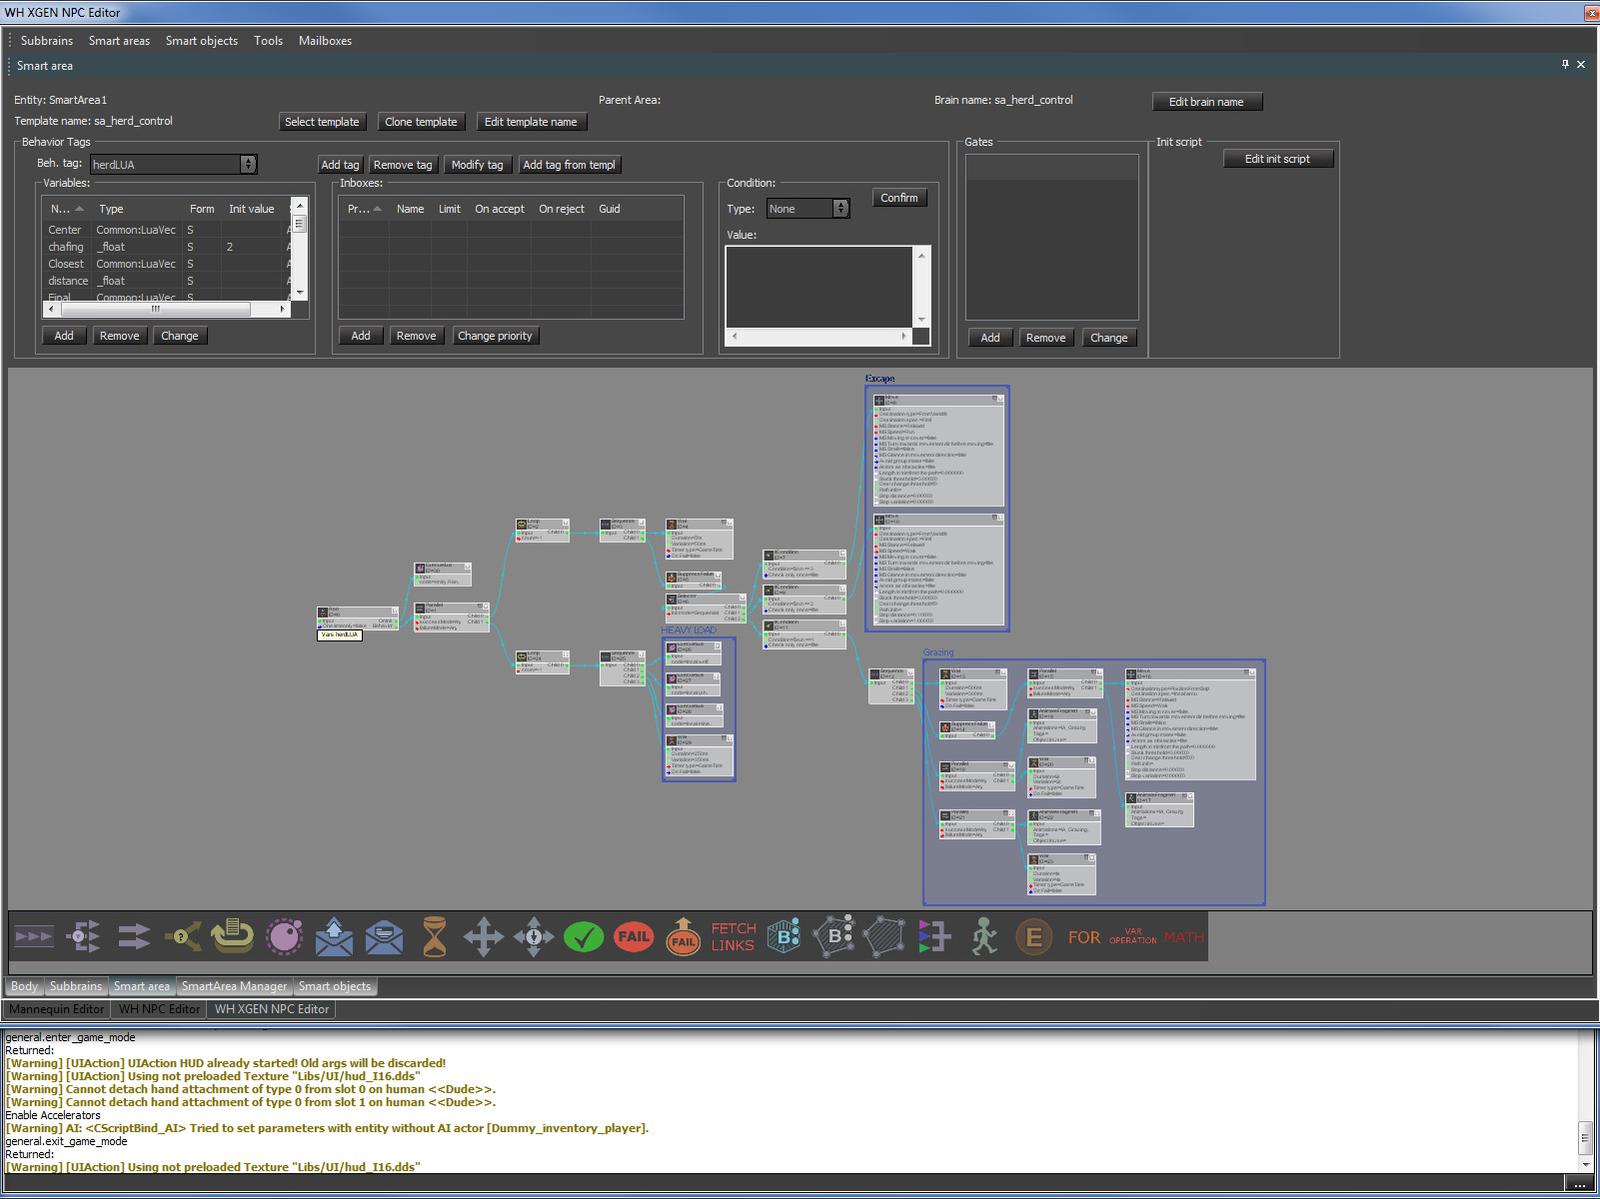Open the Mailboxes menu

pos(325,41)
